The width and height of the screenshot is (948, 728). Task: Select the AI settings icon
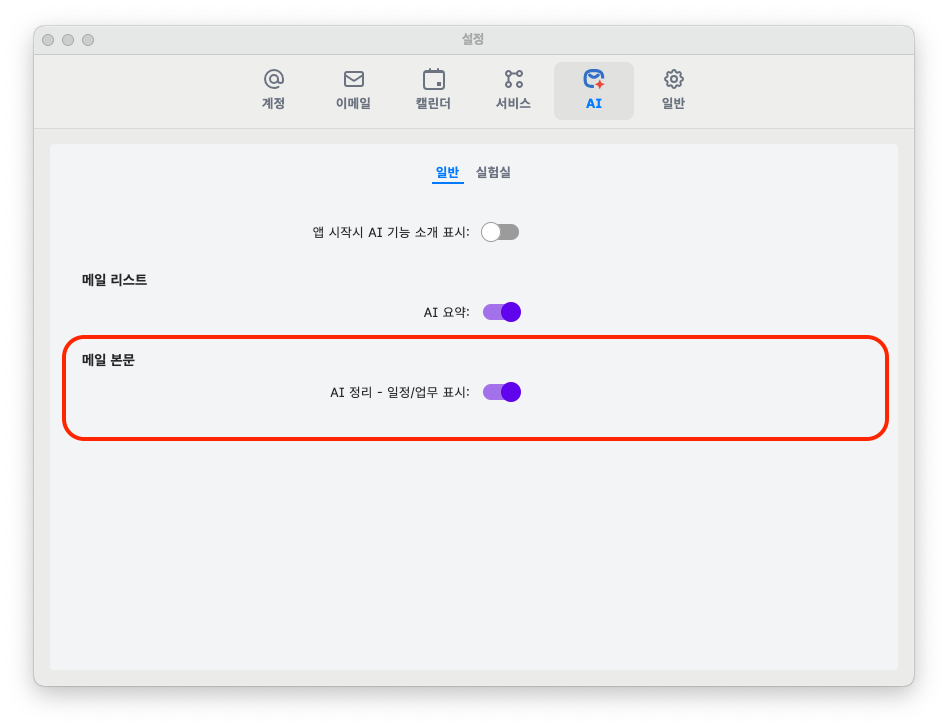pos(594,90)
